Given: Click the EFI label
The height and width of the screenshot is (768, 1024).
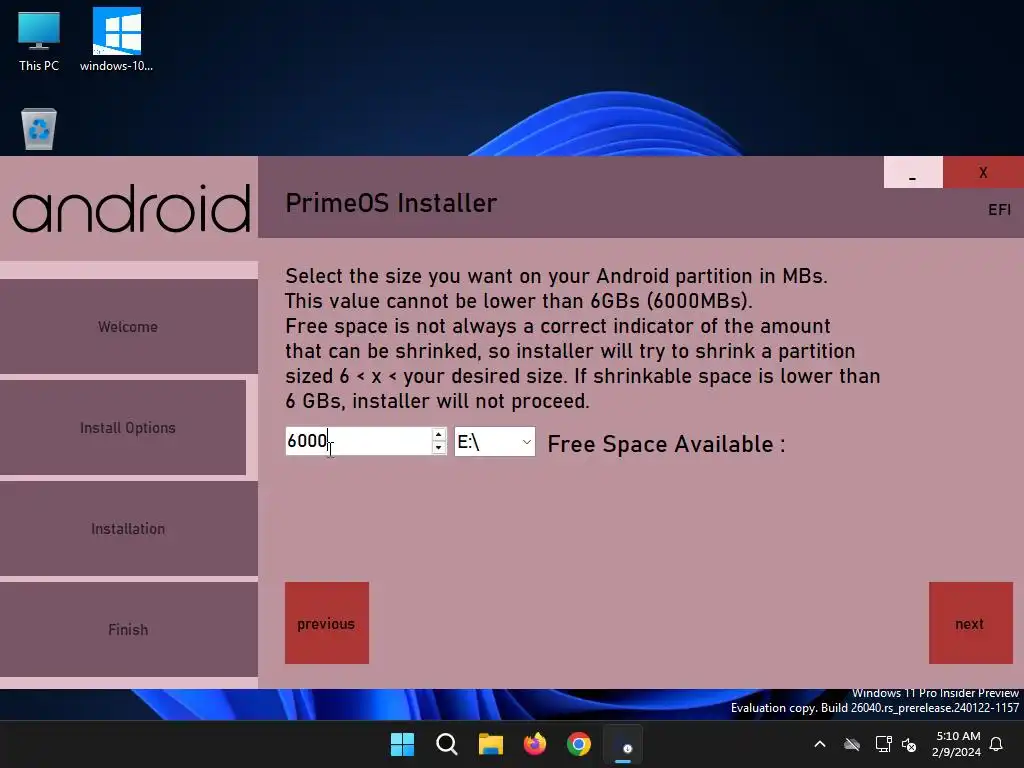Looking at the screenshot, I should pyautogui.click(x=999, y=210).
